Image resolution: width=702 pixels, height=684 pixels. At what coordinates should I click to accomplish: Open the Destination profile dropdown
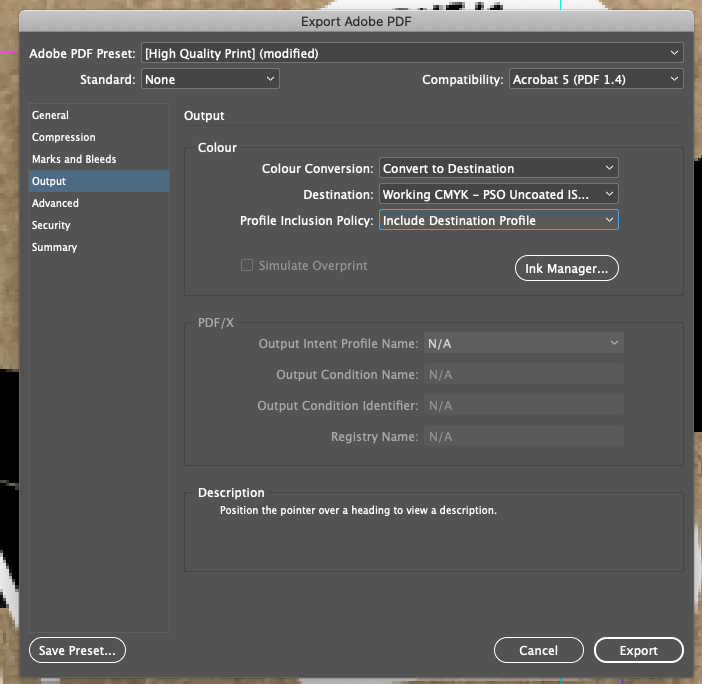click(499, 194)
